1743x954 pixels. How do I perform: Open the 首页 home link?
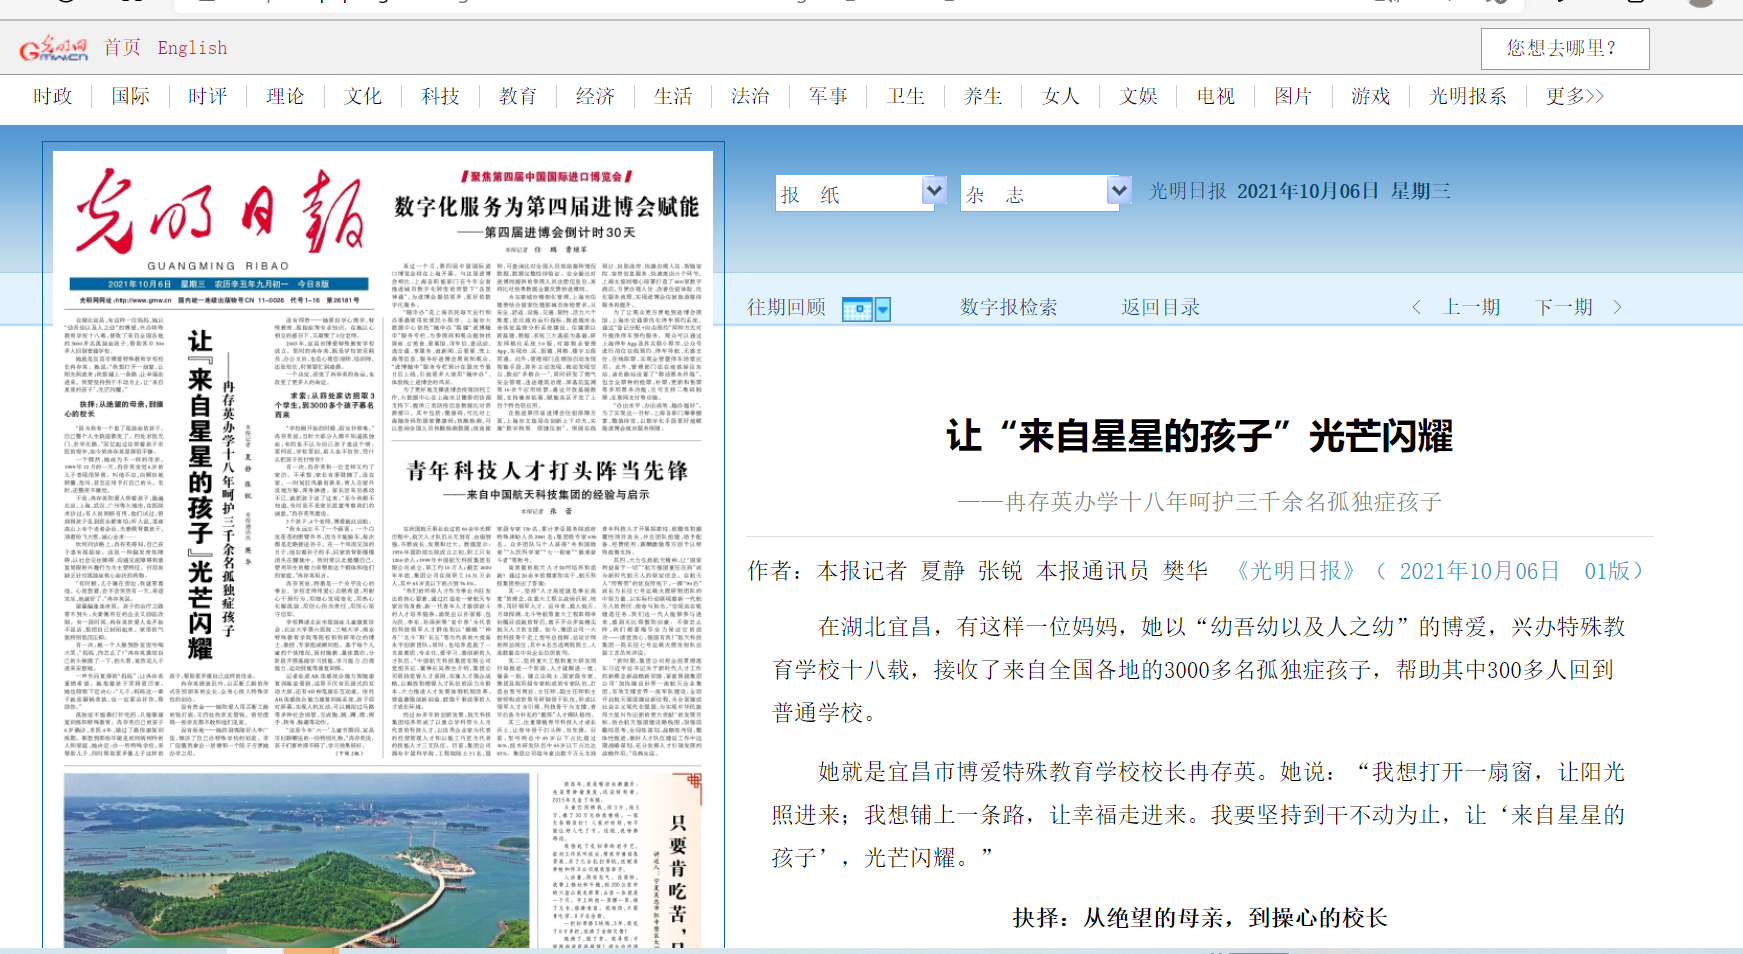(x=122, y=48)
